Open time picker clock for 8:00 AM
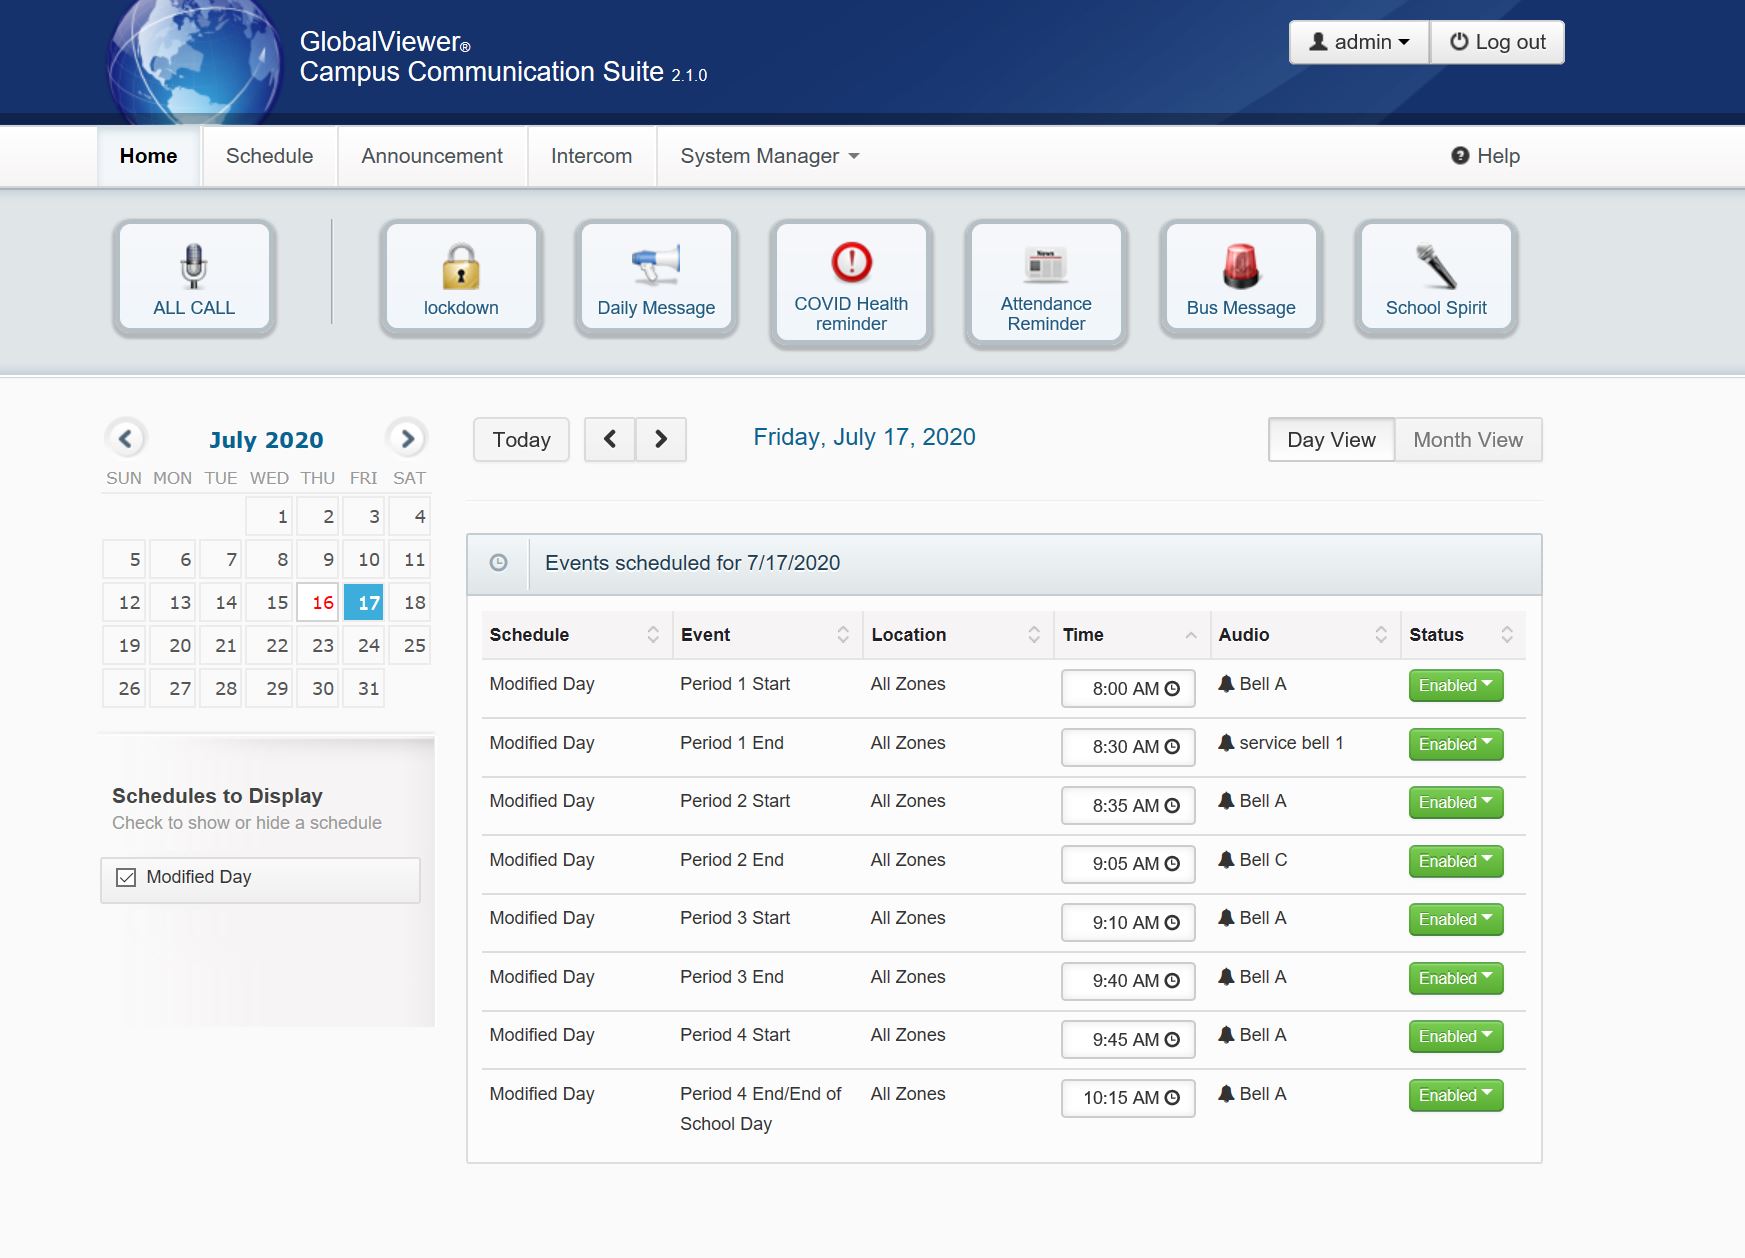The image size is (1745, 1258). [x=1173, y=689]
